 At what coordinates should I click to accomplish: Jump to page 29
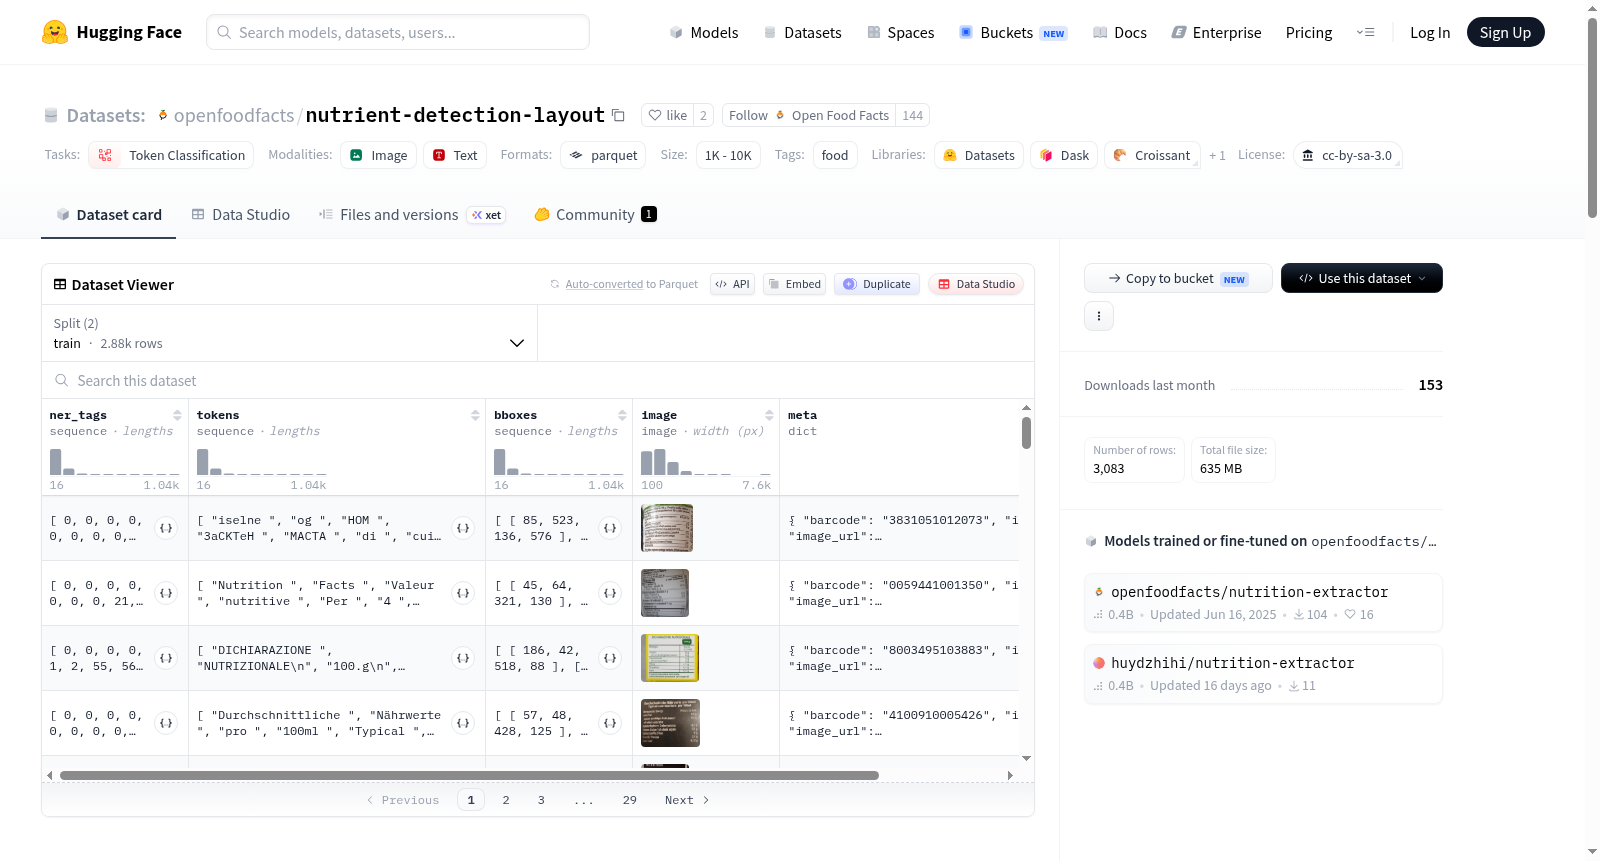[629, 800]
